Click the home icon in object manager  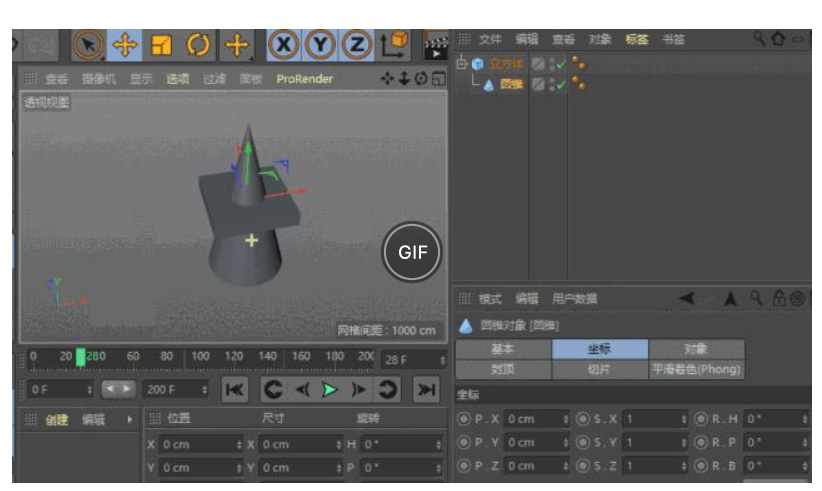click(778, 39)
